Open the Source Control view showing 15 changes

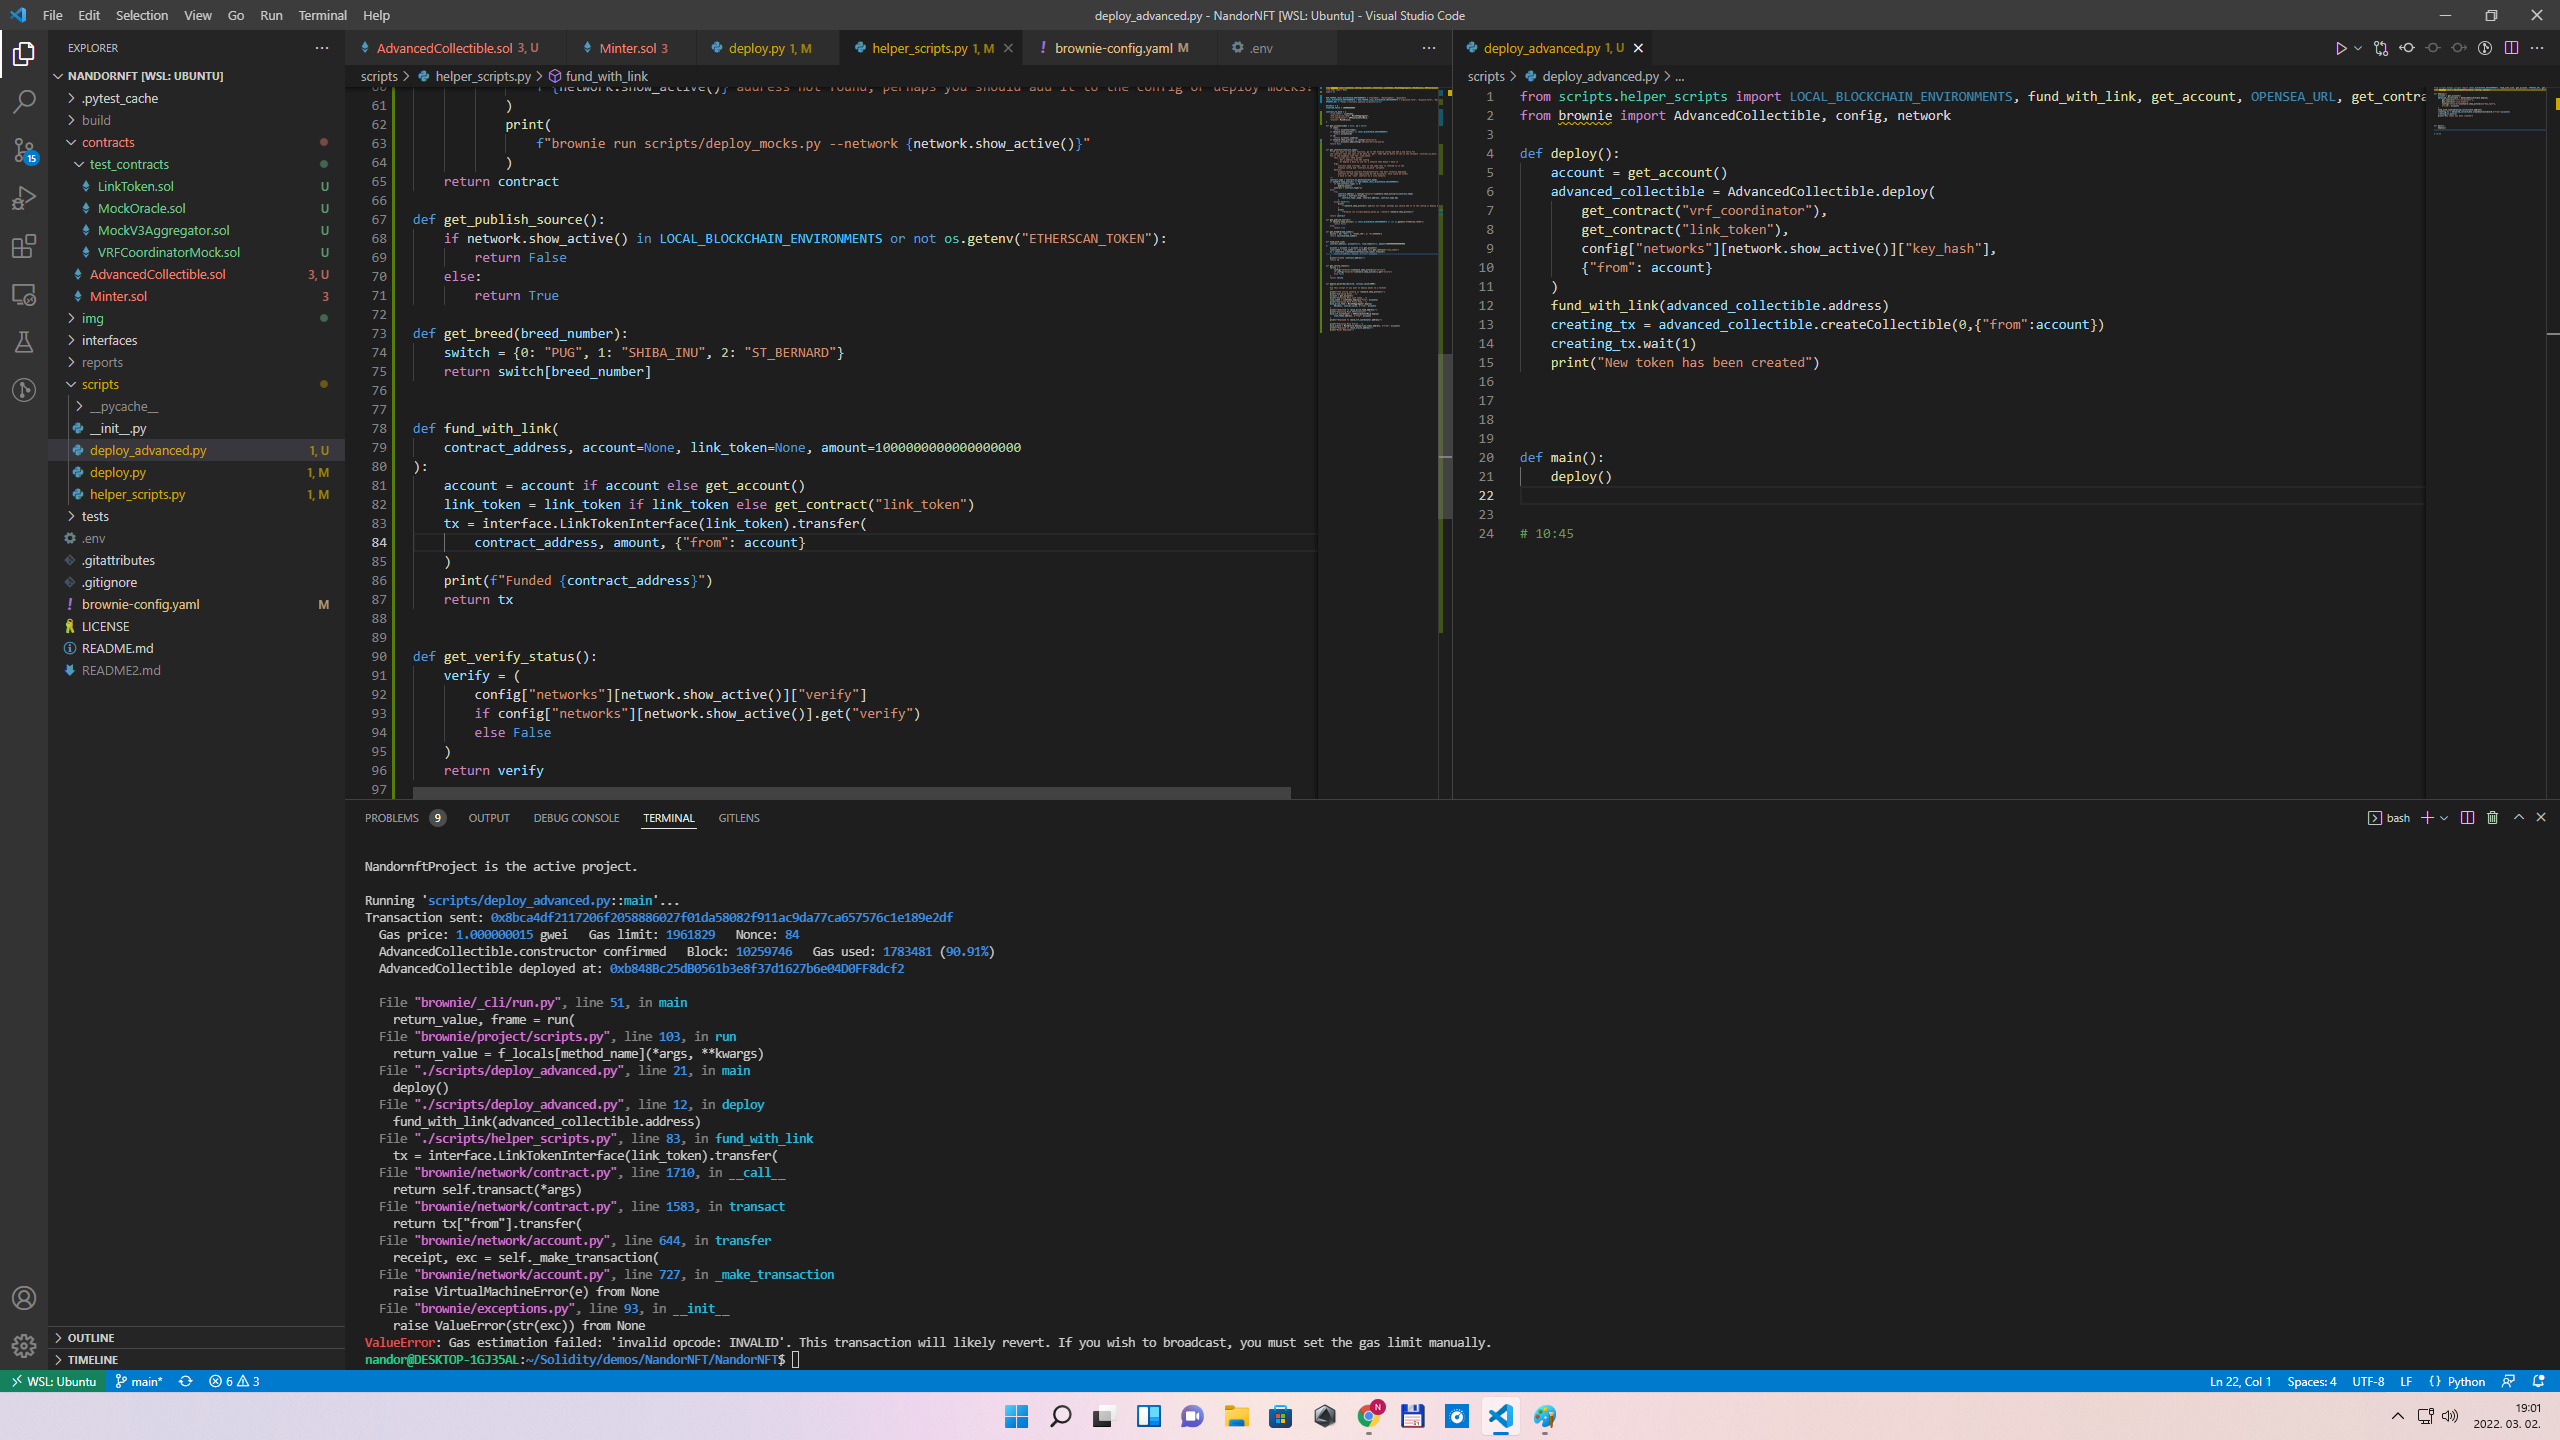tap(24, 150)
